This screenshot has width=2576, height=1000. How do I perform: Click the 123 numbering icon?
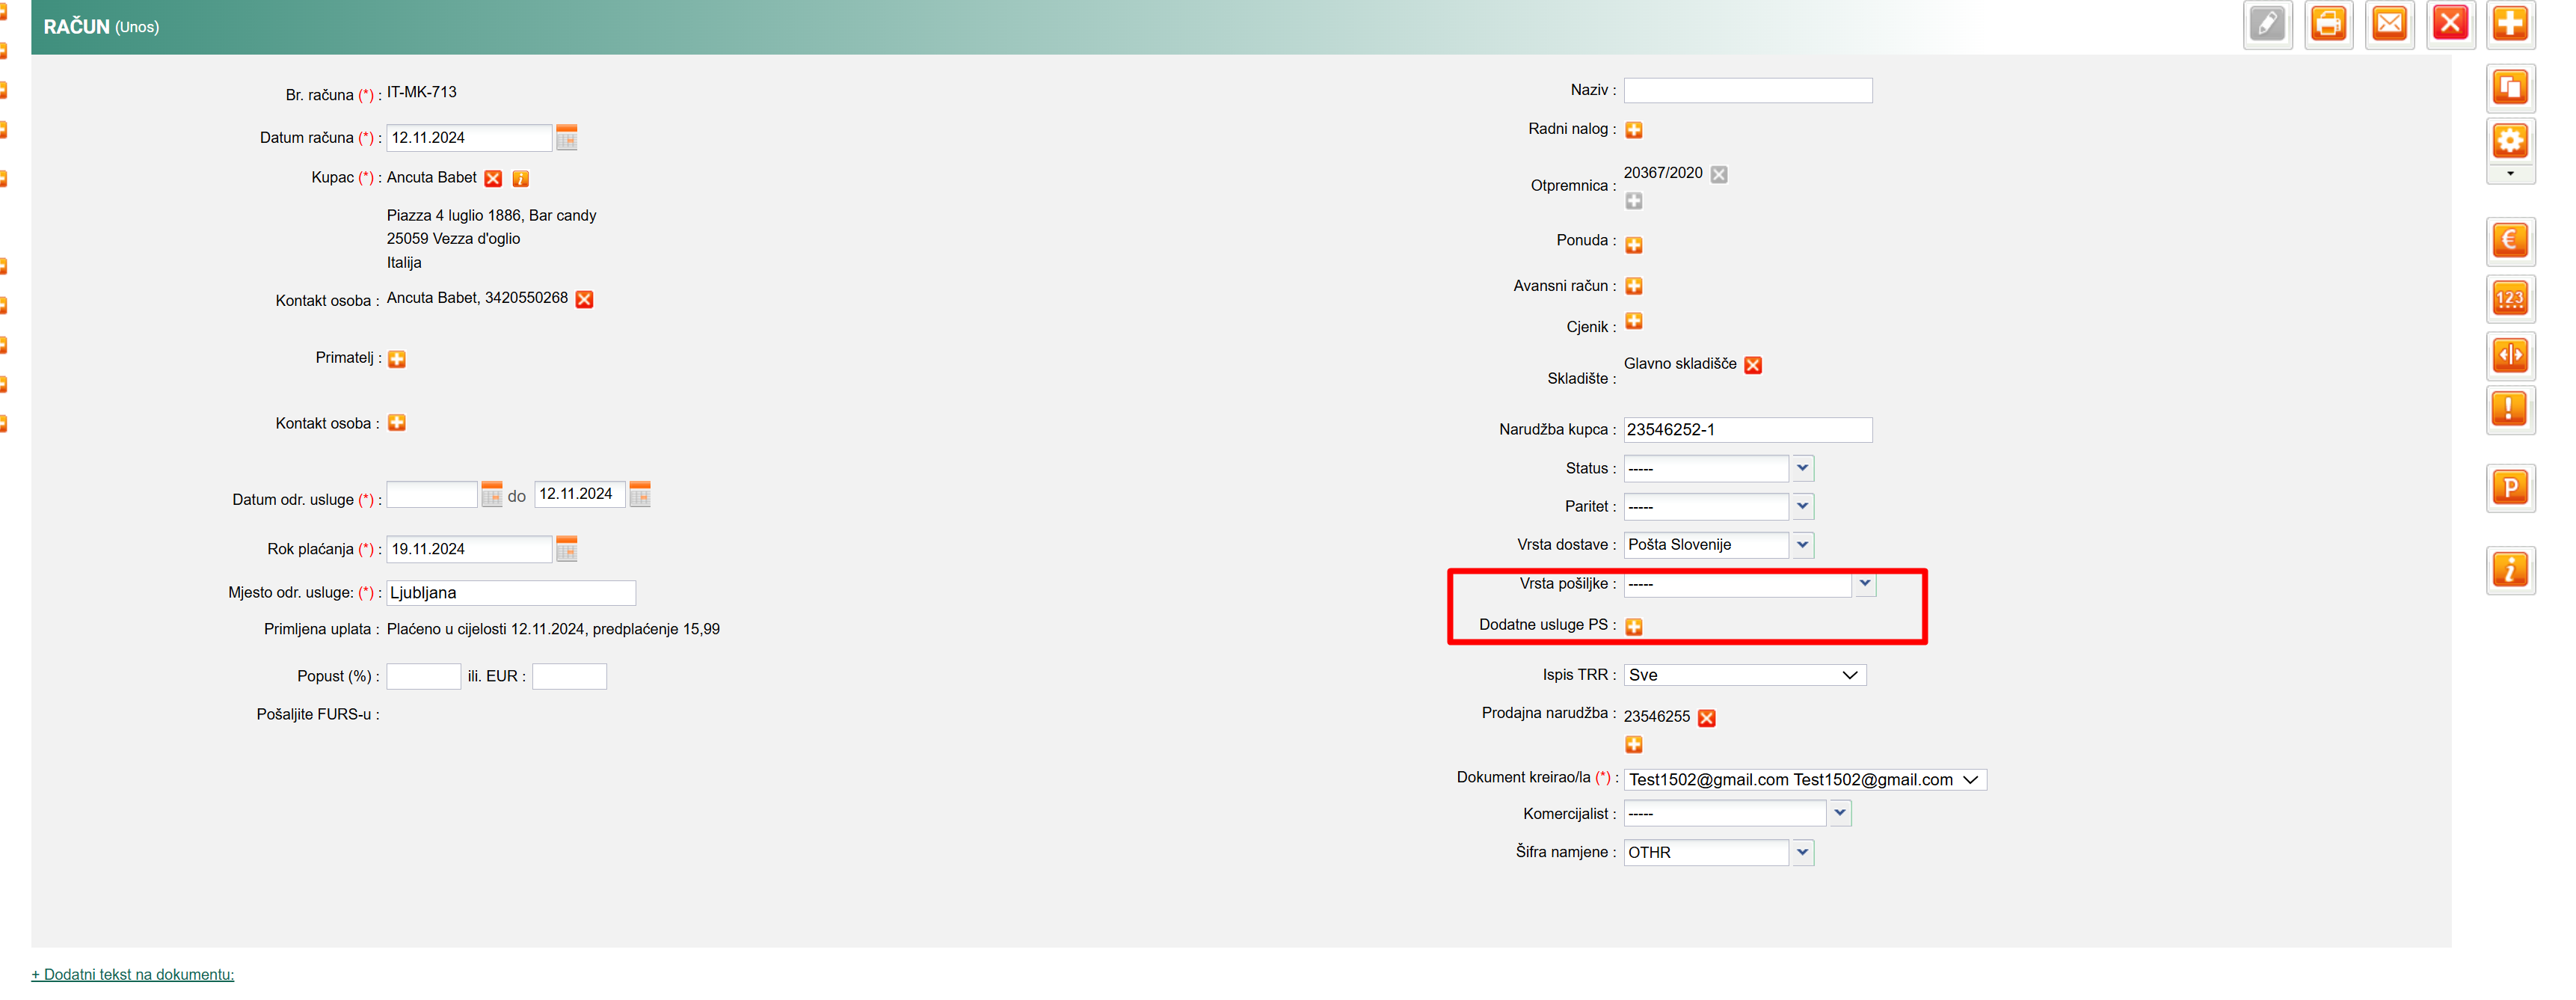[2510, 298]
